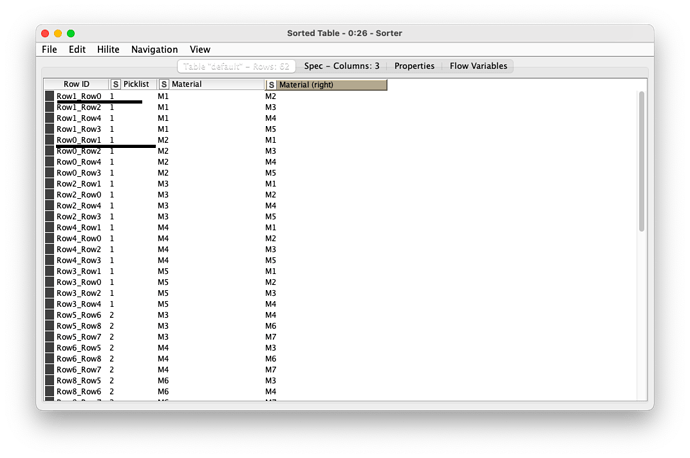690x458 pixels.
Task: Click the color marker of row Row5_Row6
Action: click(x=49, y=315)
